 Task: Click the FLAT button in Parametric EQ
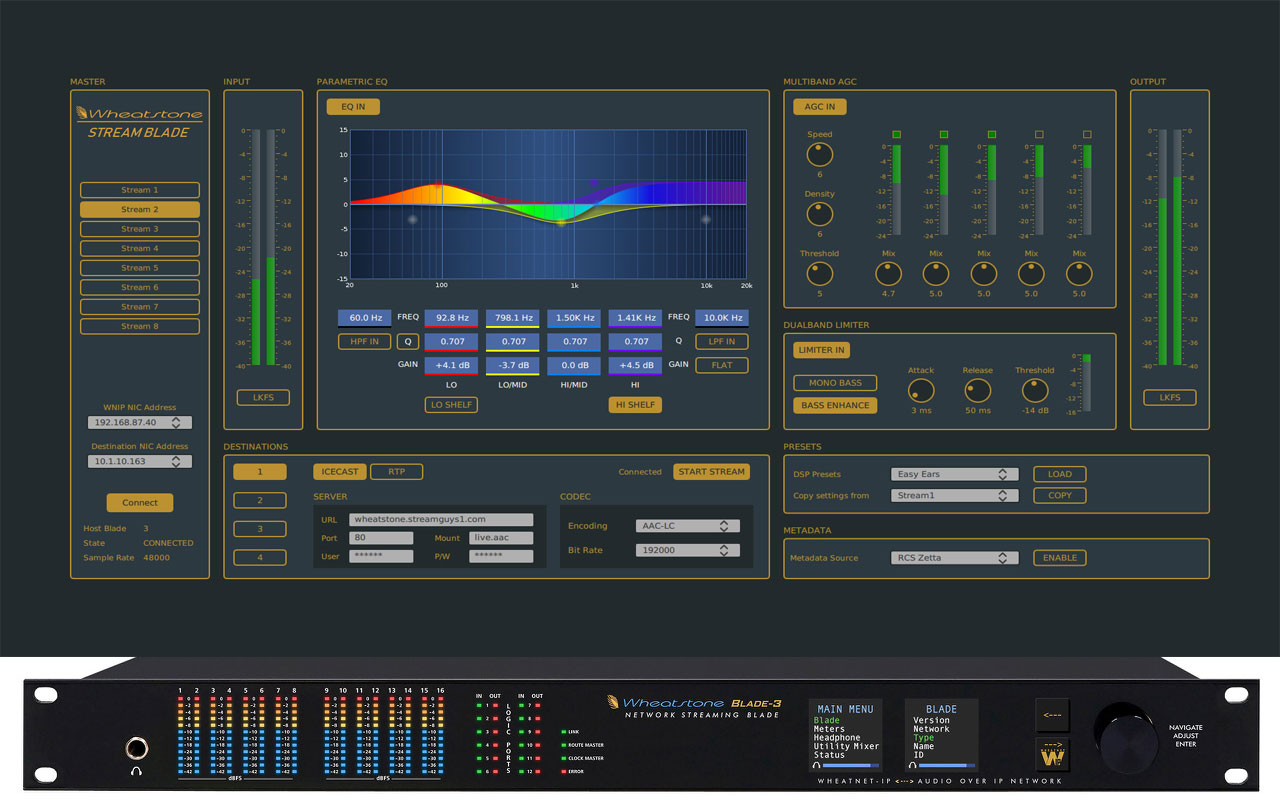coord(722,365)
